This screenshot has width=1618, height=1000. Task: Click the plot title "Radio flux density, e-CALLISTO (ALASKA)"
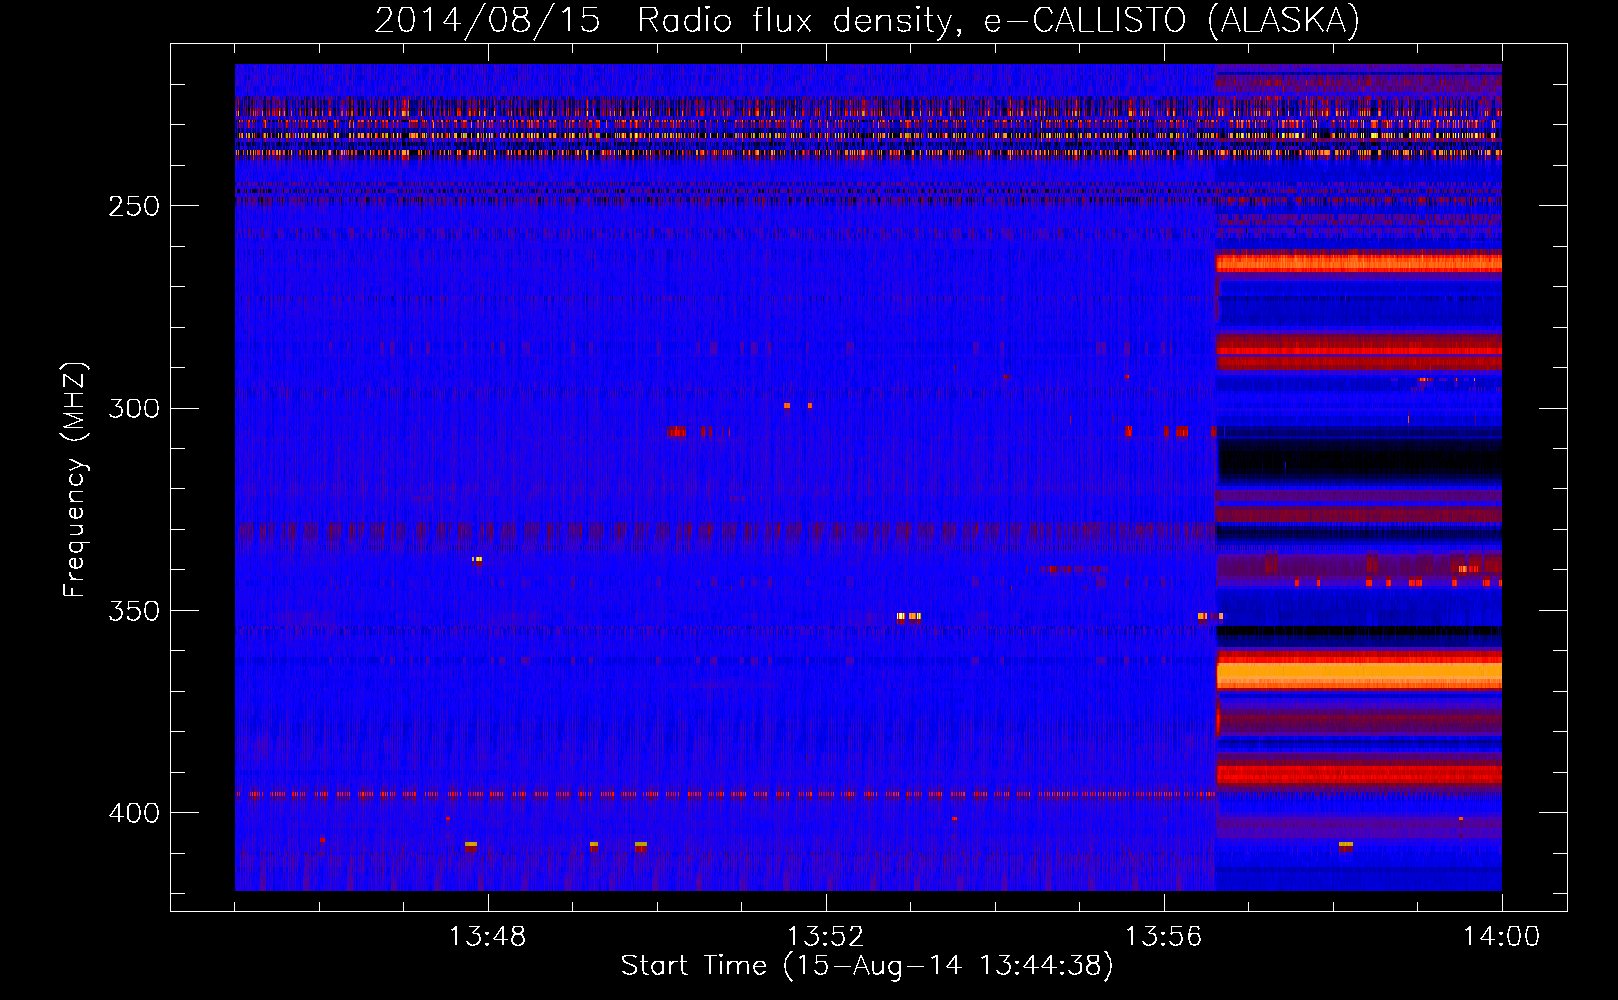pyautogui.click(x=998, y=21)
